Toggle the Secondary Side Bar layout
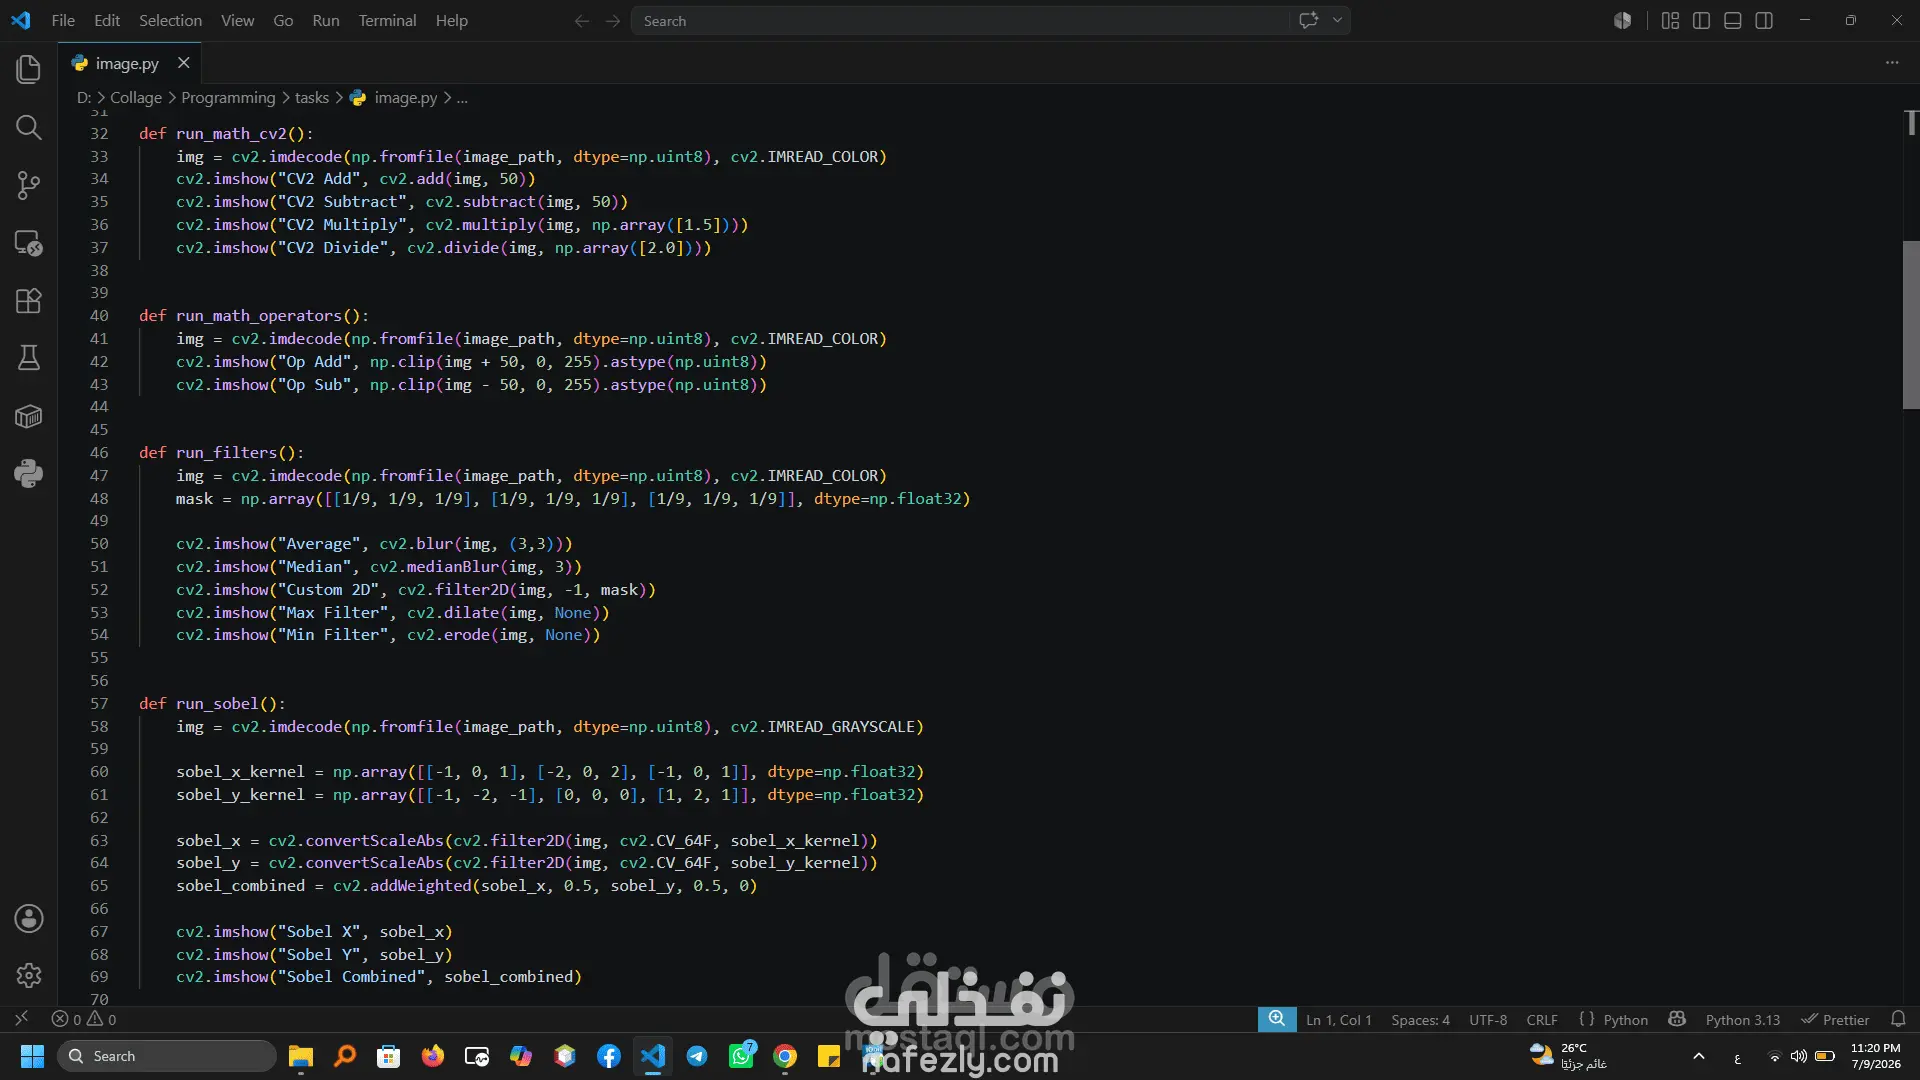This screenshot has height=1080, width=1920. [1764, 20]
